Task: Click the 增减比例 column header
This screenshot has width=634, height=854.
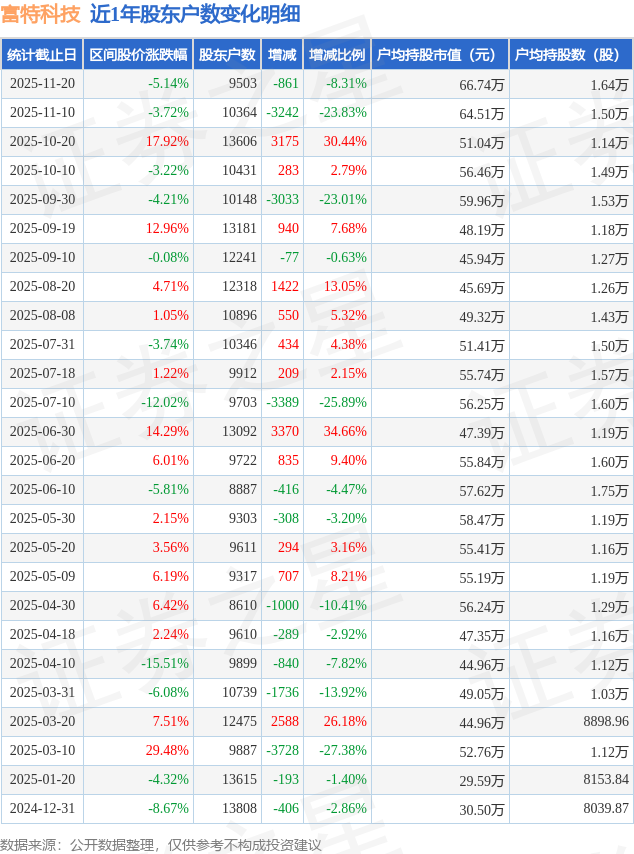Action: 337,55
